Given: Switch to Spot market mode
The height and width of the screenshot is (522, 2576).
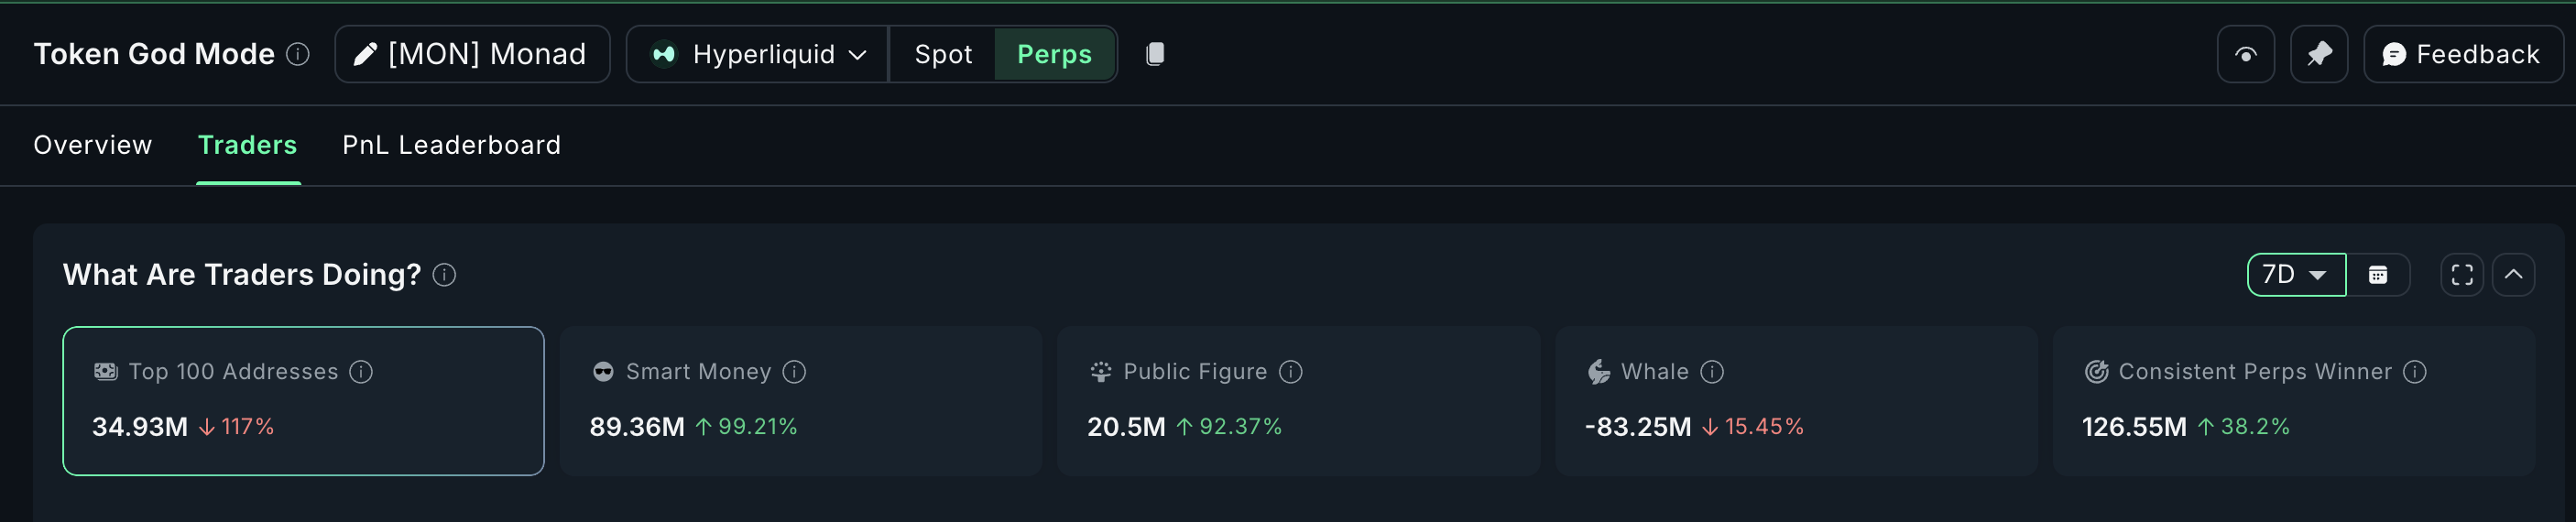Looking at the screenshot, I should coord(942,55).
